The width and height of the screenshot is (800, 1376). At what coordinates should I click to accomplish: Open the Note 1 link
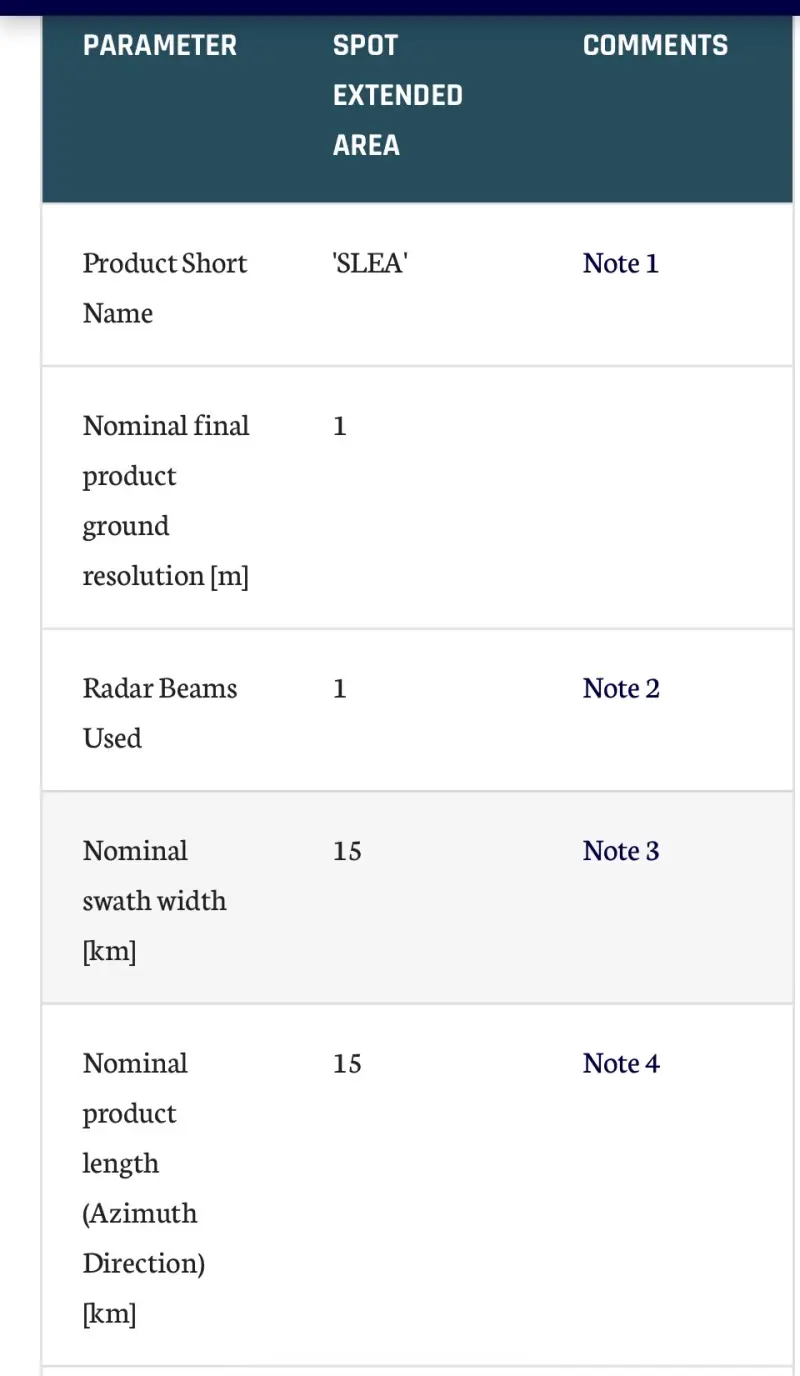click(x=620, y=263)
